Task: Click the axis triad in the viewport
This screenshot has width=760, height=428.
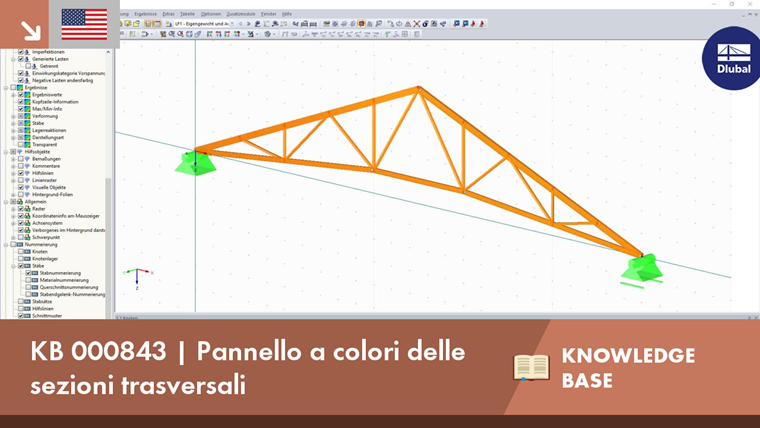Action: [138, 278]
